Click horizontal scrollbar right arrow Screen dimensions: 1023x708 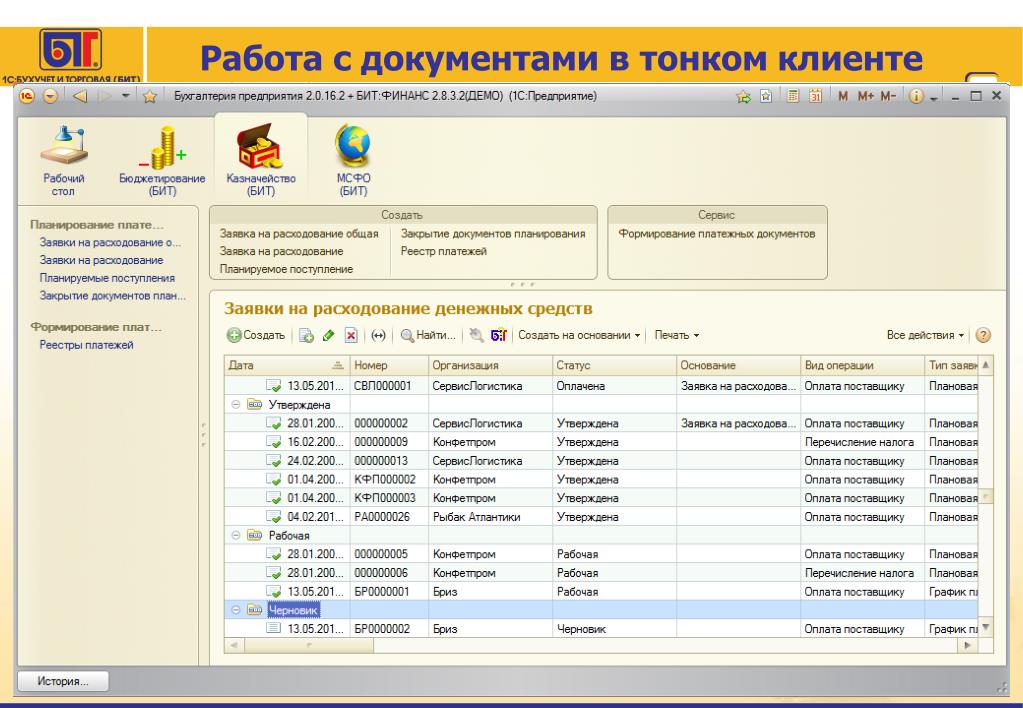click(x=968, y=645)
